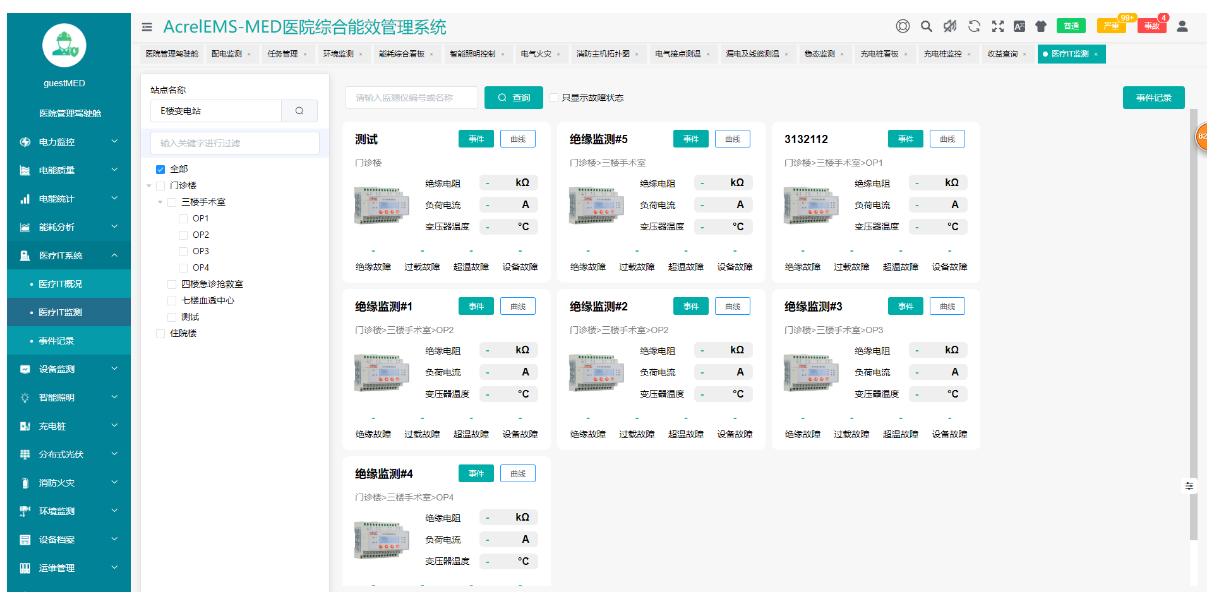Check the OP1 tree checkbox
The image size is (1215, 601).
[183, 218]
